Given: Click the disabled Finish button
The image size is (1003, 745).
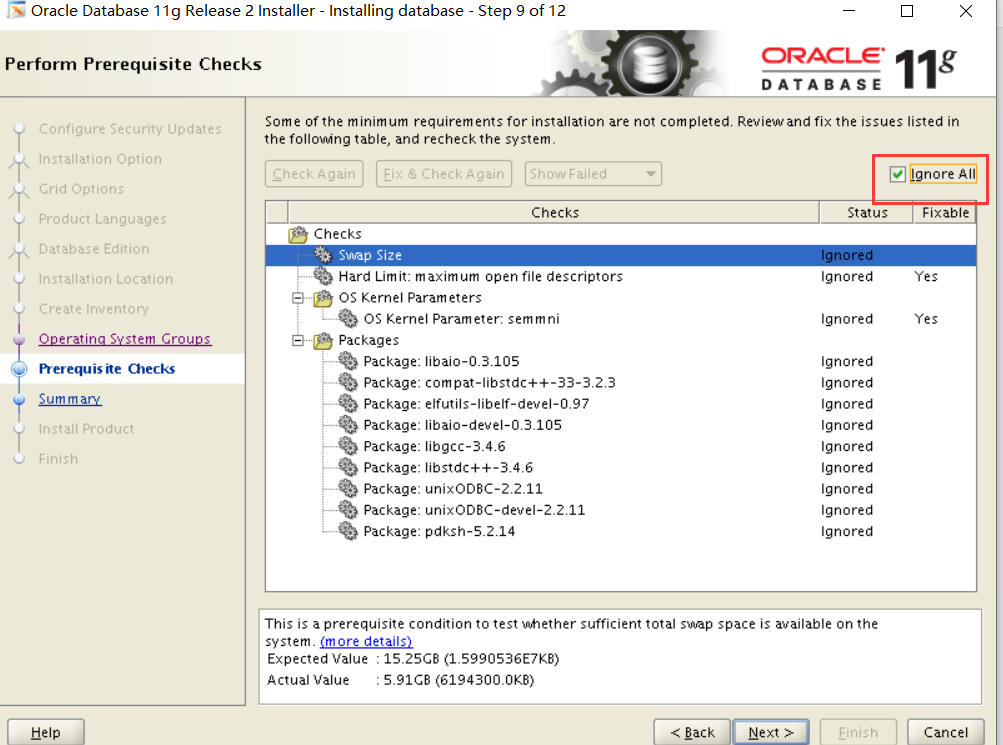Looking at the screenshot, I should (x=858, y=732).
